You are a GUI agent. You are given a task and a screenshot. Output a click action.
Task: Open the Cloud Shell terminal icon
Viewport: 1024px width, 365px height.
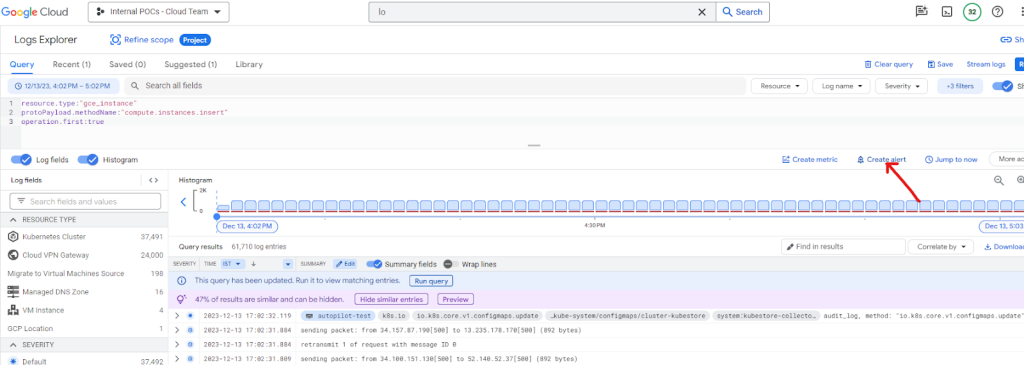pyautogui.click(x=946, y=12)
